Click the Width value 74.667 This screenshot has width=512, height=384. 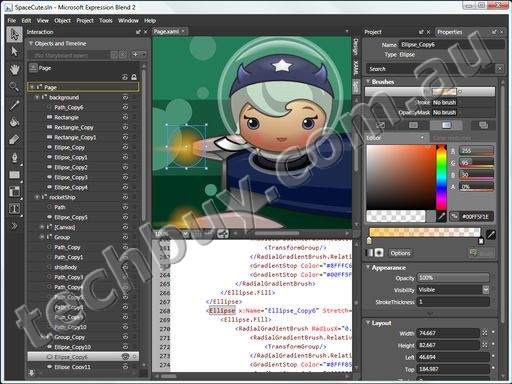[448, 333]
